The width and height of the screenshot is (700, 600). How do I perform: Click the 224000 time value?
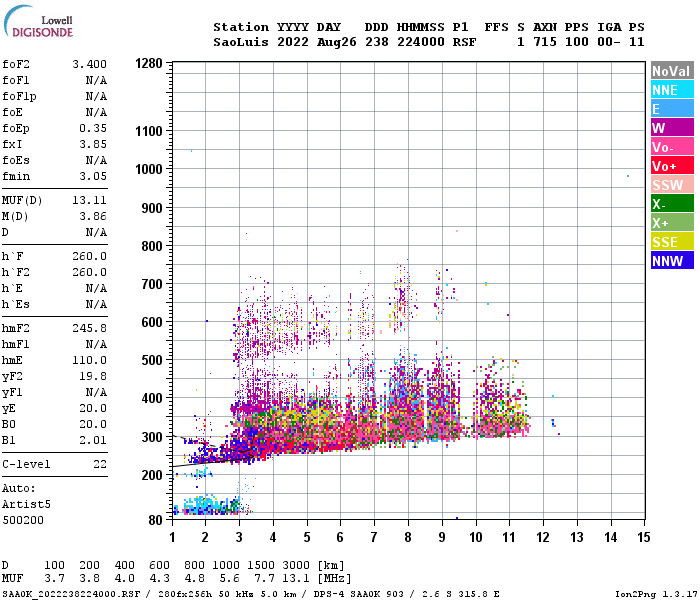[x=421, y=42]
